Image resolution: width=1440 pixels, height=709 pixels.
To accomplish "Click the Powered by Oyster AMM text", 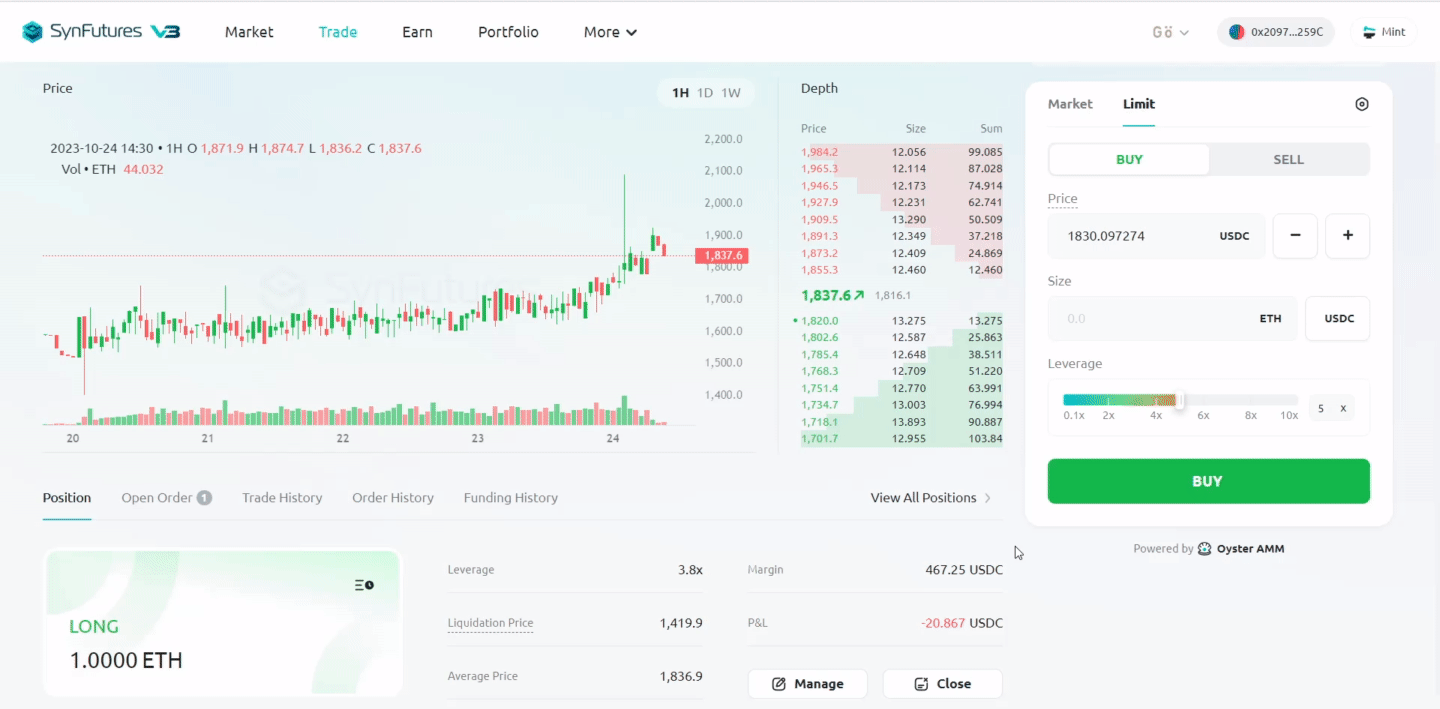I will click(1209, 549).
